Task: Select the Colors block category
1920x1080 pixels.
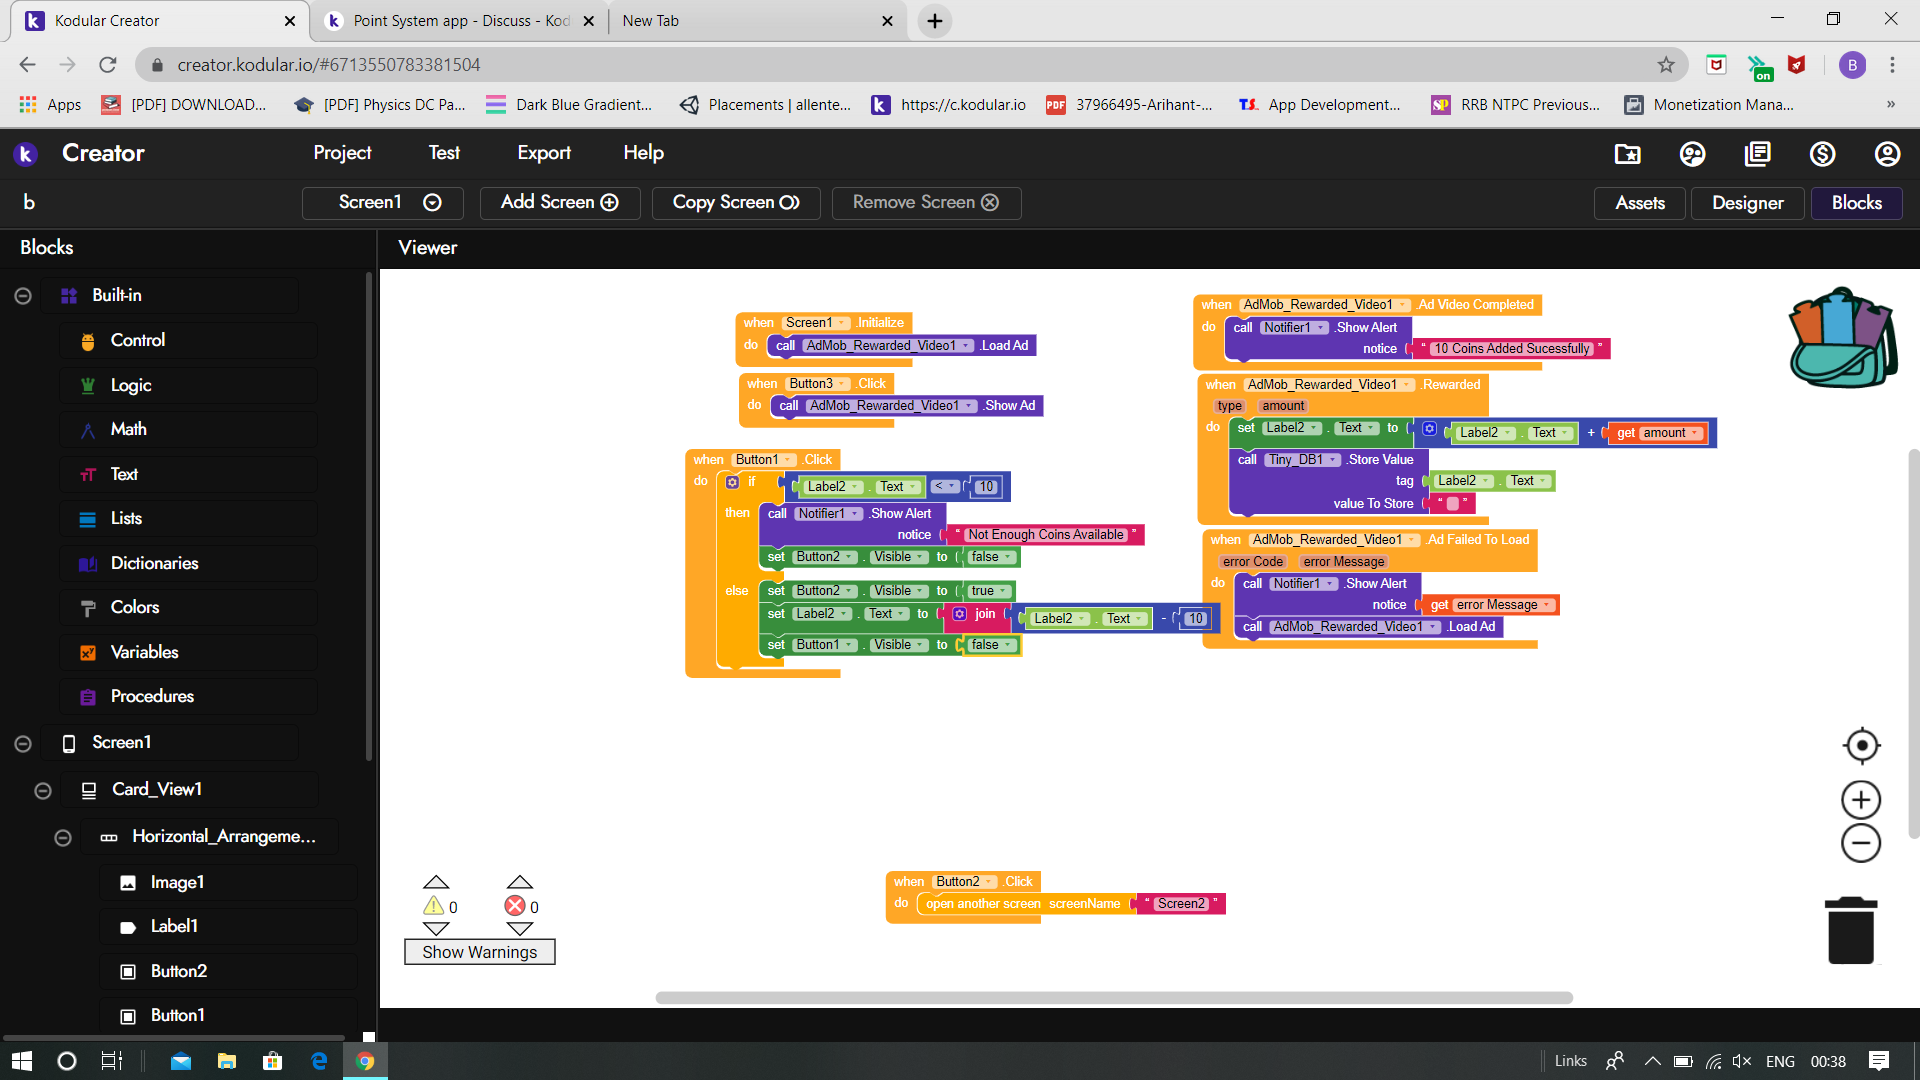Action: click(x=135, y=608)
